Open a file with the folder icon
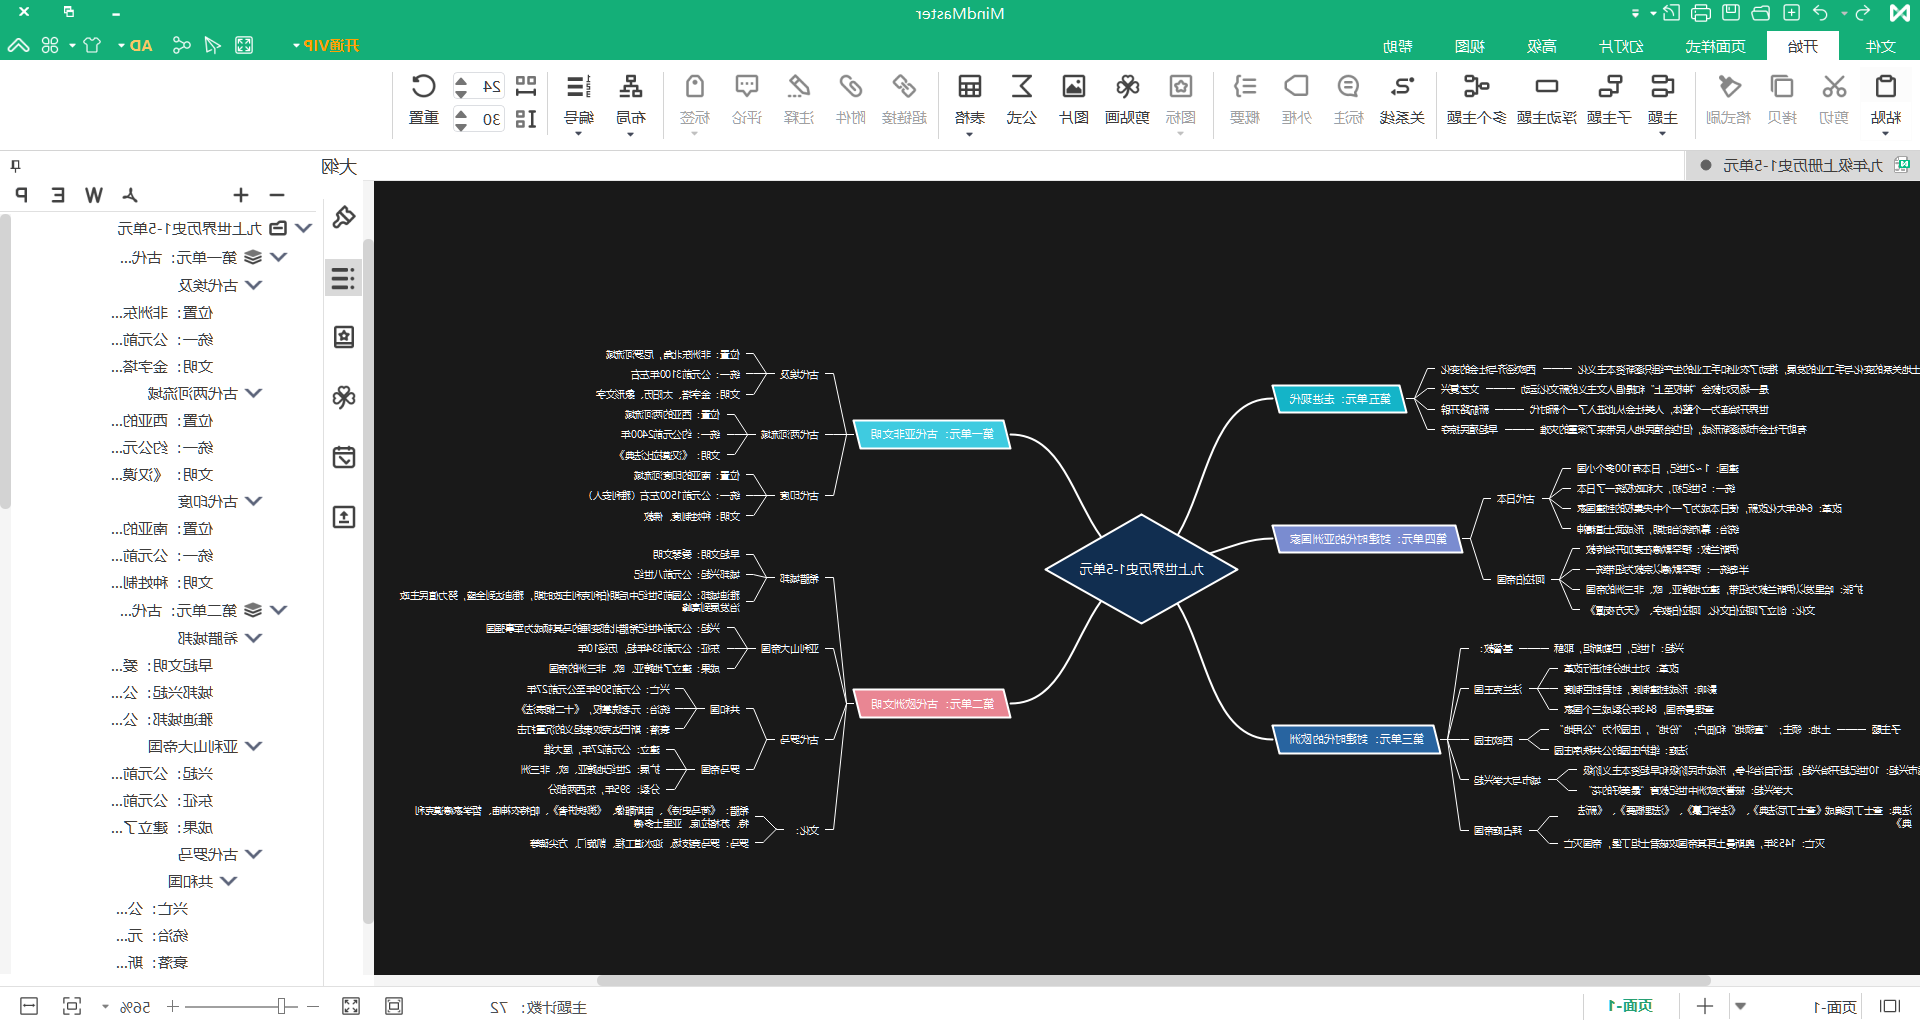This screenshot has height=1025, width=1920. point(1761,13)
